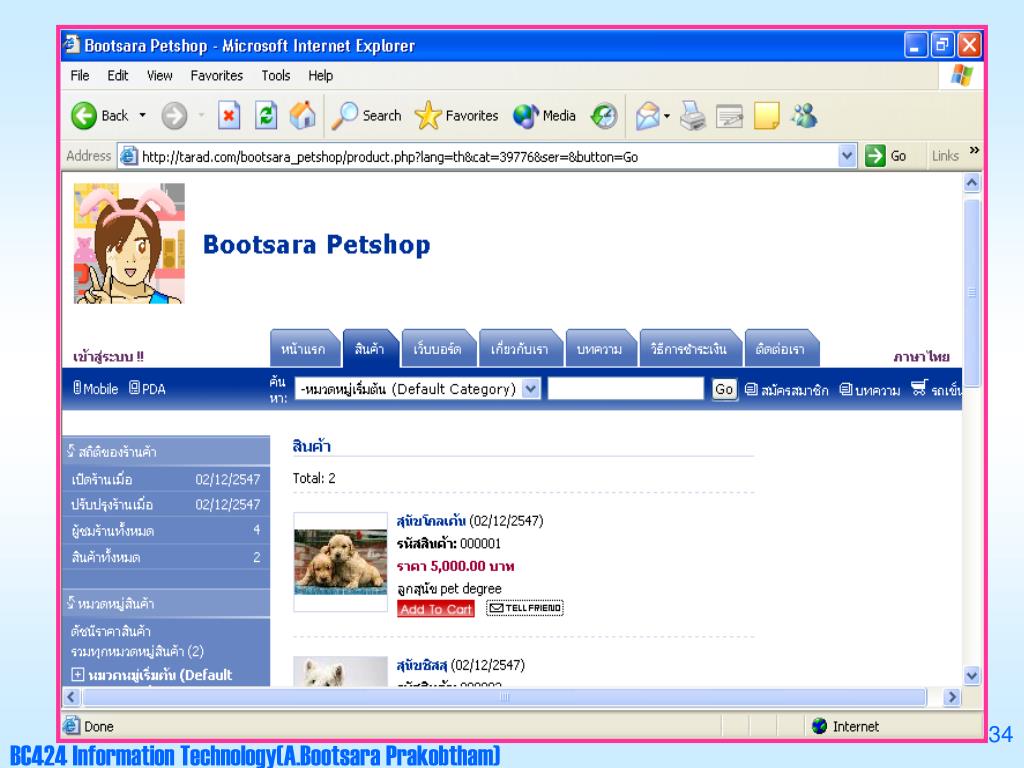This screenshot has height=768, width=1024.
Task: Open the Mail options dropdown arrow
Action: (x=667, y=116)
